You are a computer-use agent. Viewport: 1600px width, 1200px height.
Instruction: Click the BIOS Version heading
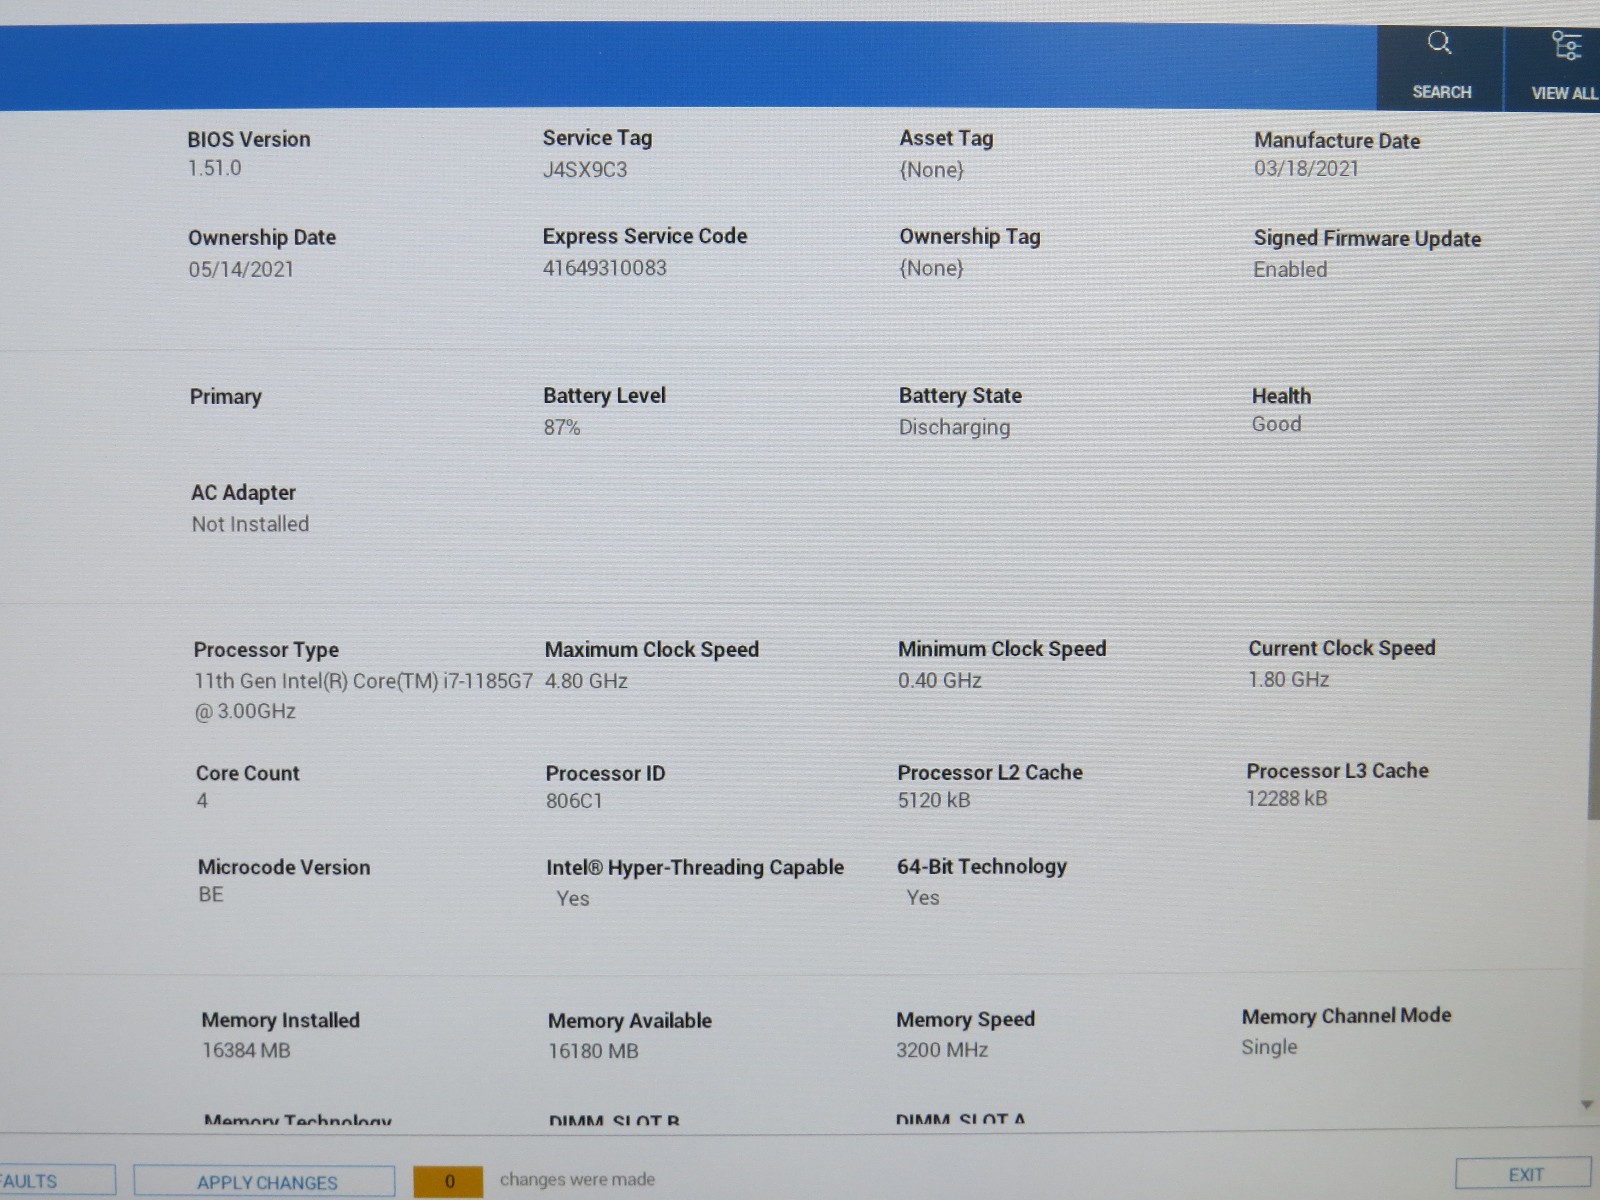[x=248, y=140]
